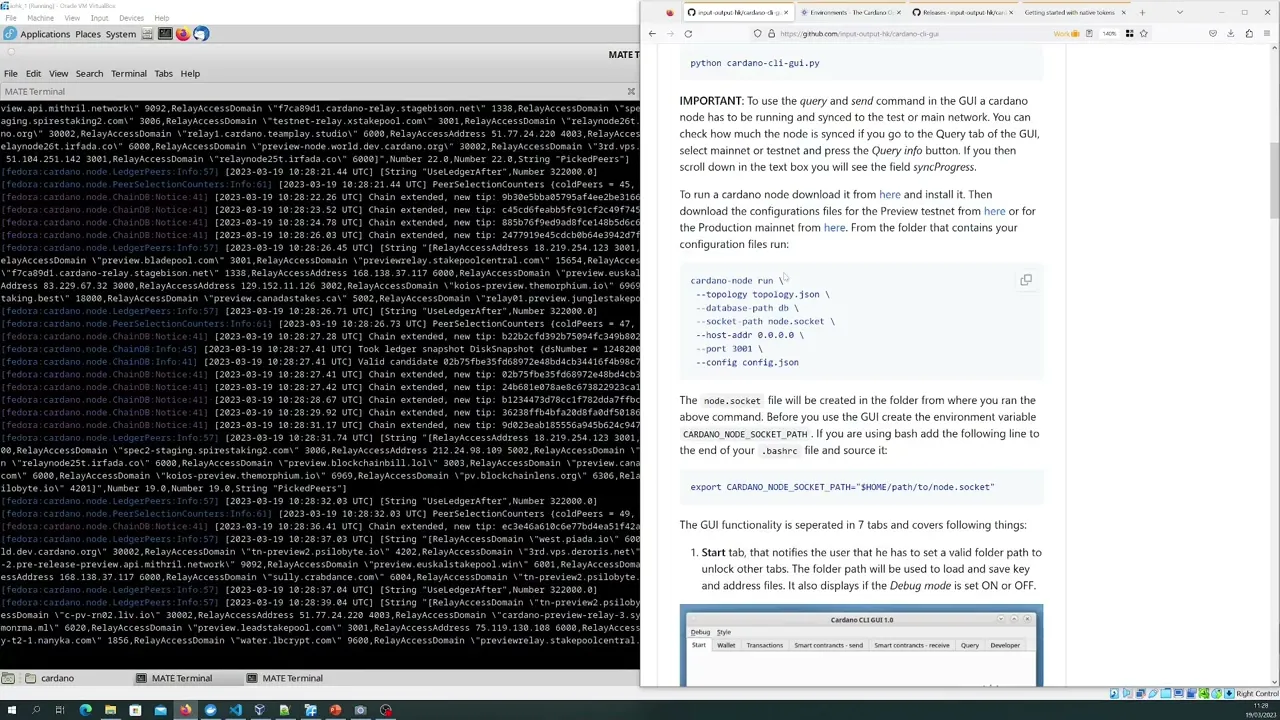
Task: View site information via the padlock icon
Action: (x=772, y=33)
